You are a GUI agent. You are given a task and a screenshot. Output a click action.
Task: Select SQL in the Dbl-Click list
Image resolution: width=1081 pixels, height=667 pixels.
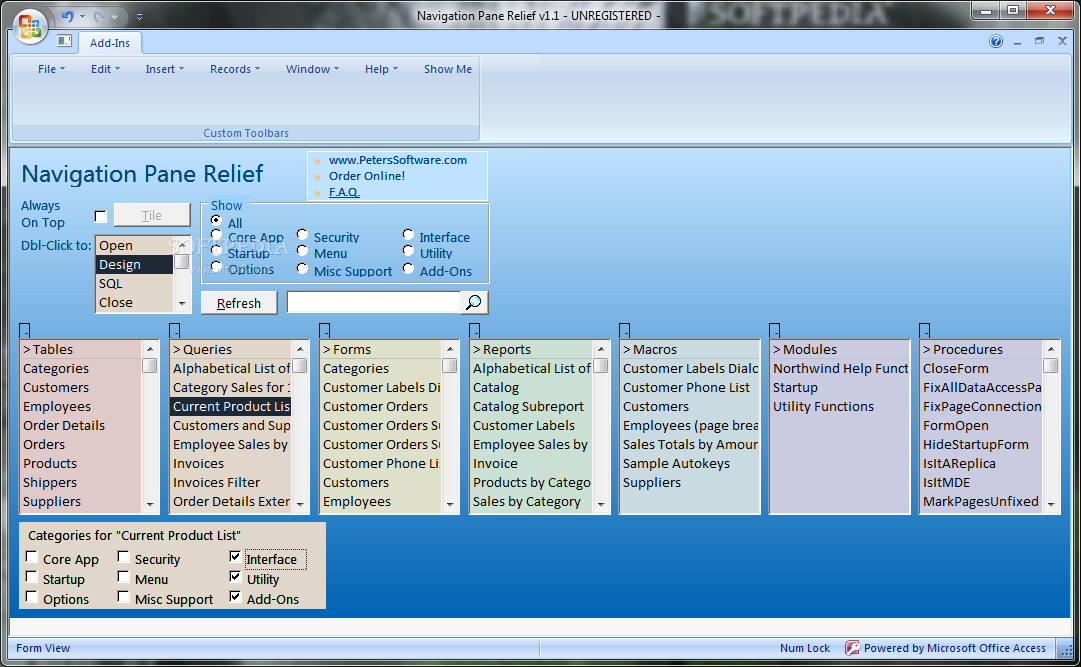point(134,283)
